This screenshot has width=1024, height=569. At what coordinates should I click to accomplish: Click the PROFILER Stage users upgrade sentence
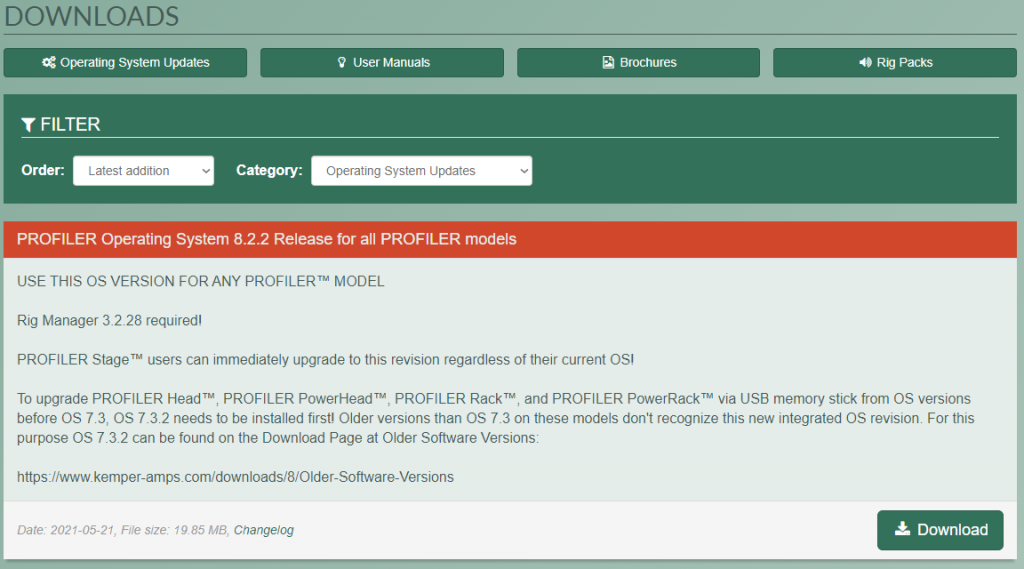(x=325, y=360)
